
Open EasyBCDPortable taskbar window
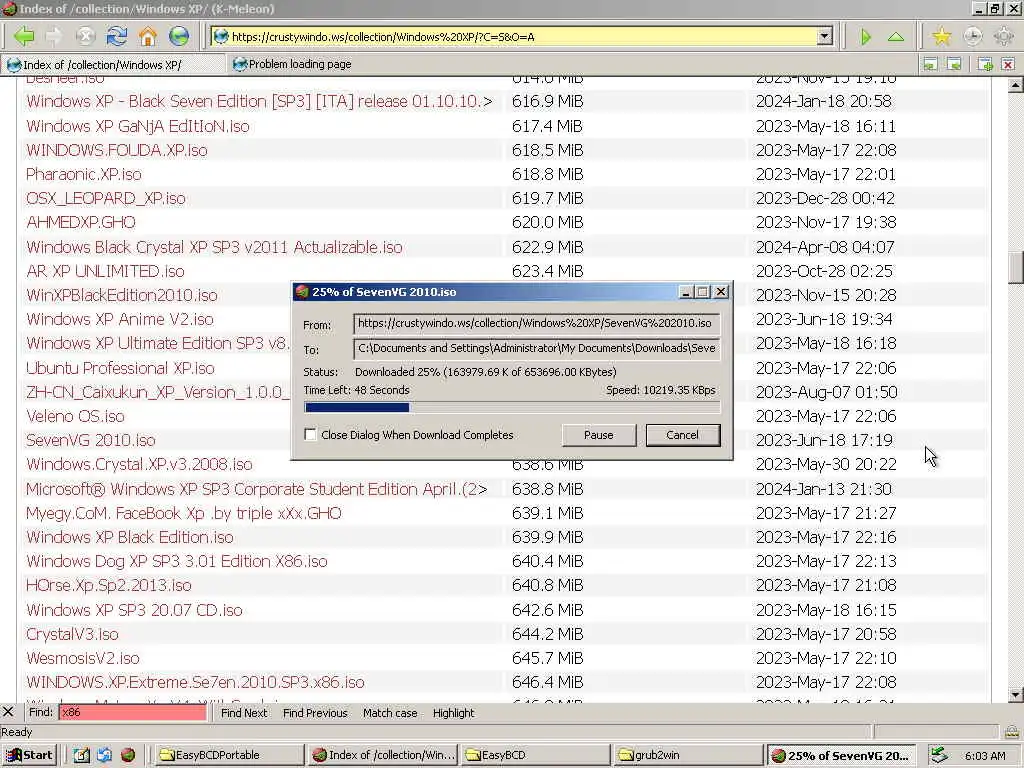click(229, 755)
